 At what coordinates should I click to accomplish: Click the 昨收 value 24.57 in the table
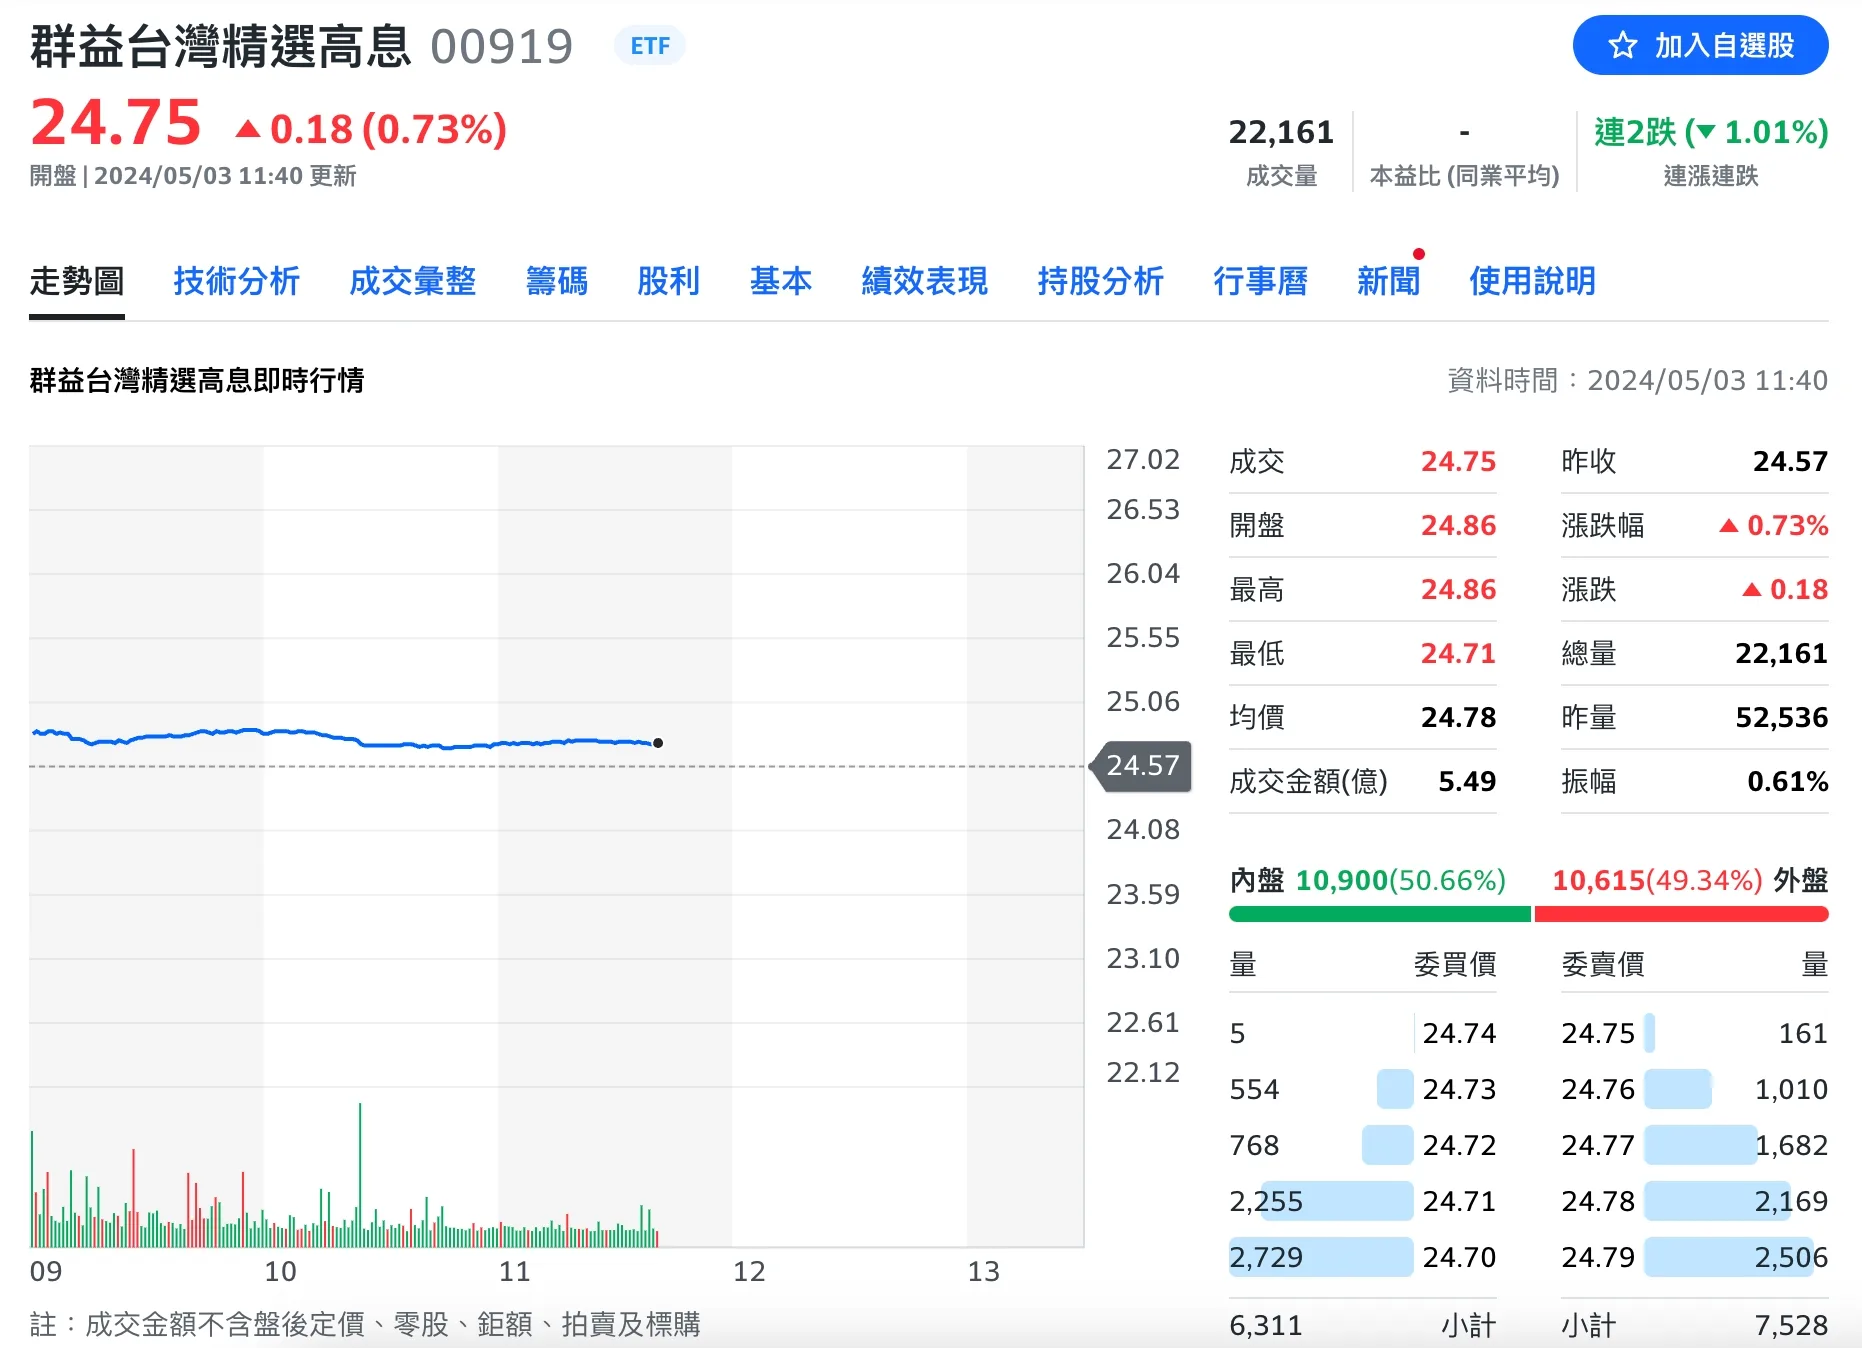point(1790,461)
